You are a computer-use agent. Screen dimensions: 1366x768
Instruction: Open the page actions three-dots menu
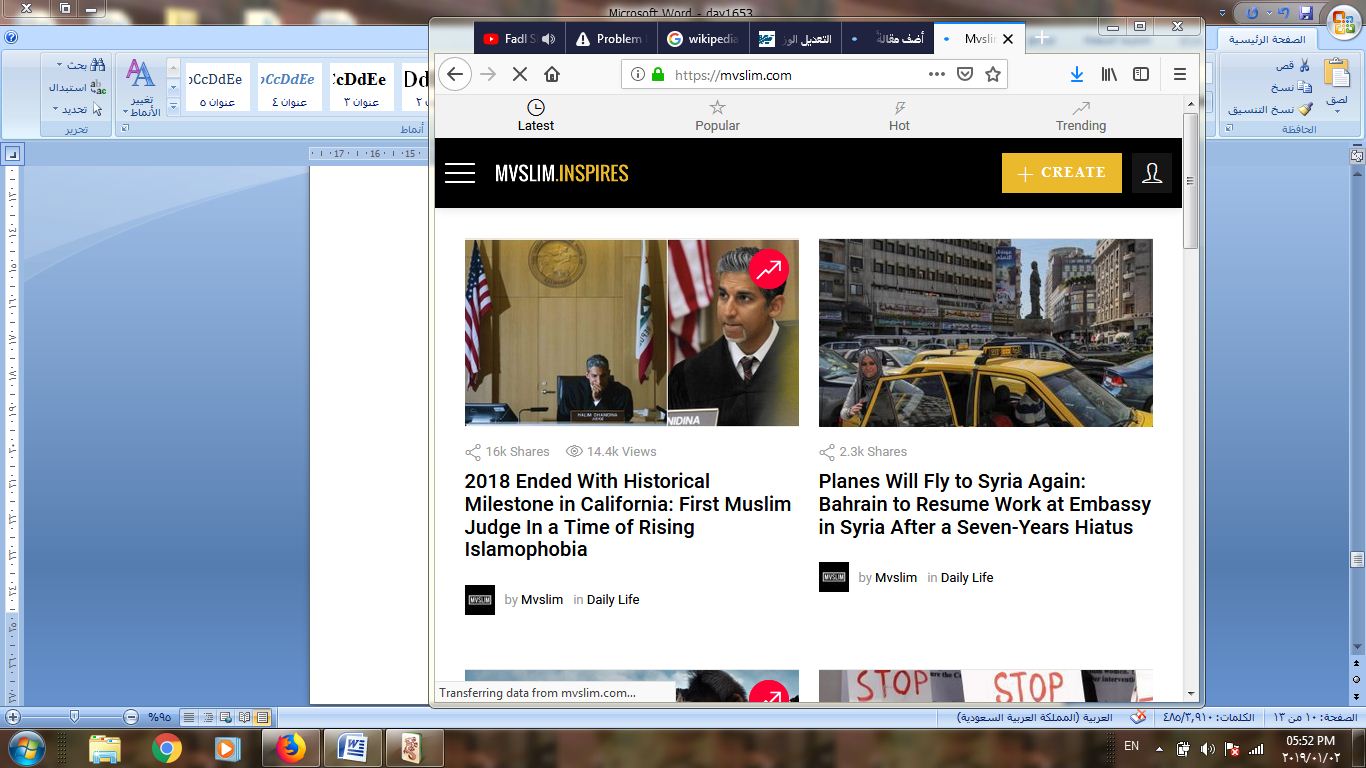[937, 75]
